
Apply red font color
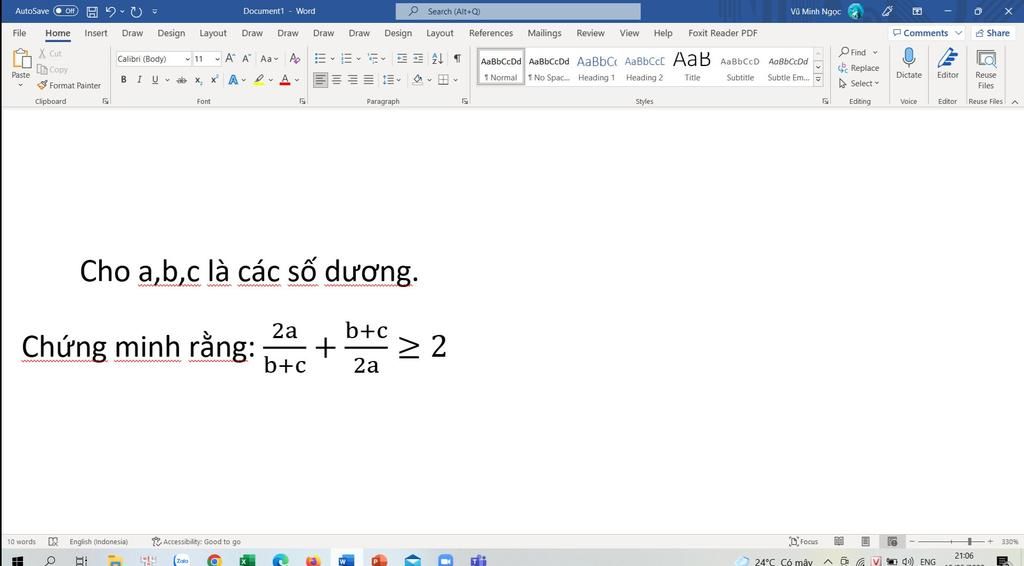(x=285, y=80)
